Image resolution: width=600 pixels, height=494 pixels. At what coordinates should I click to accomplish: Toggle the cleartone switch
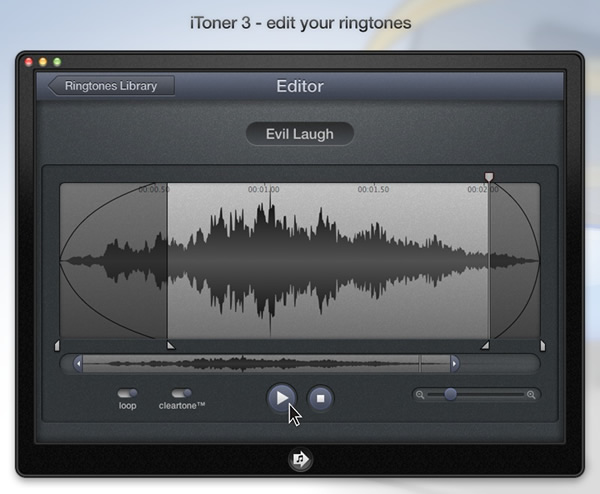coord(181,393)
